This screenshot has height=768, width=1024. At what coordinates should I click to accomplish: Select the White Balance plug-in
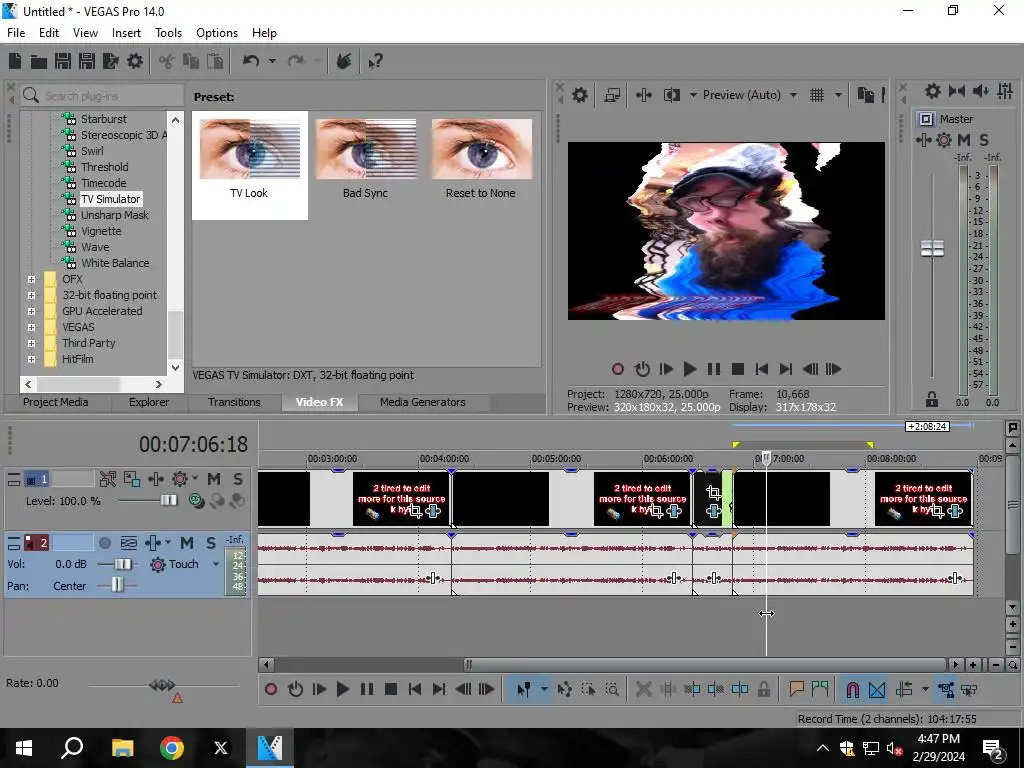tap(115, 263)
